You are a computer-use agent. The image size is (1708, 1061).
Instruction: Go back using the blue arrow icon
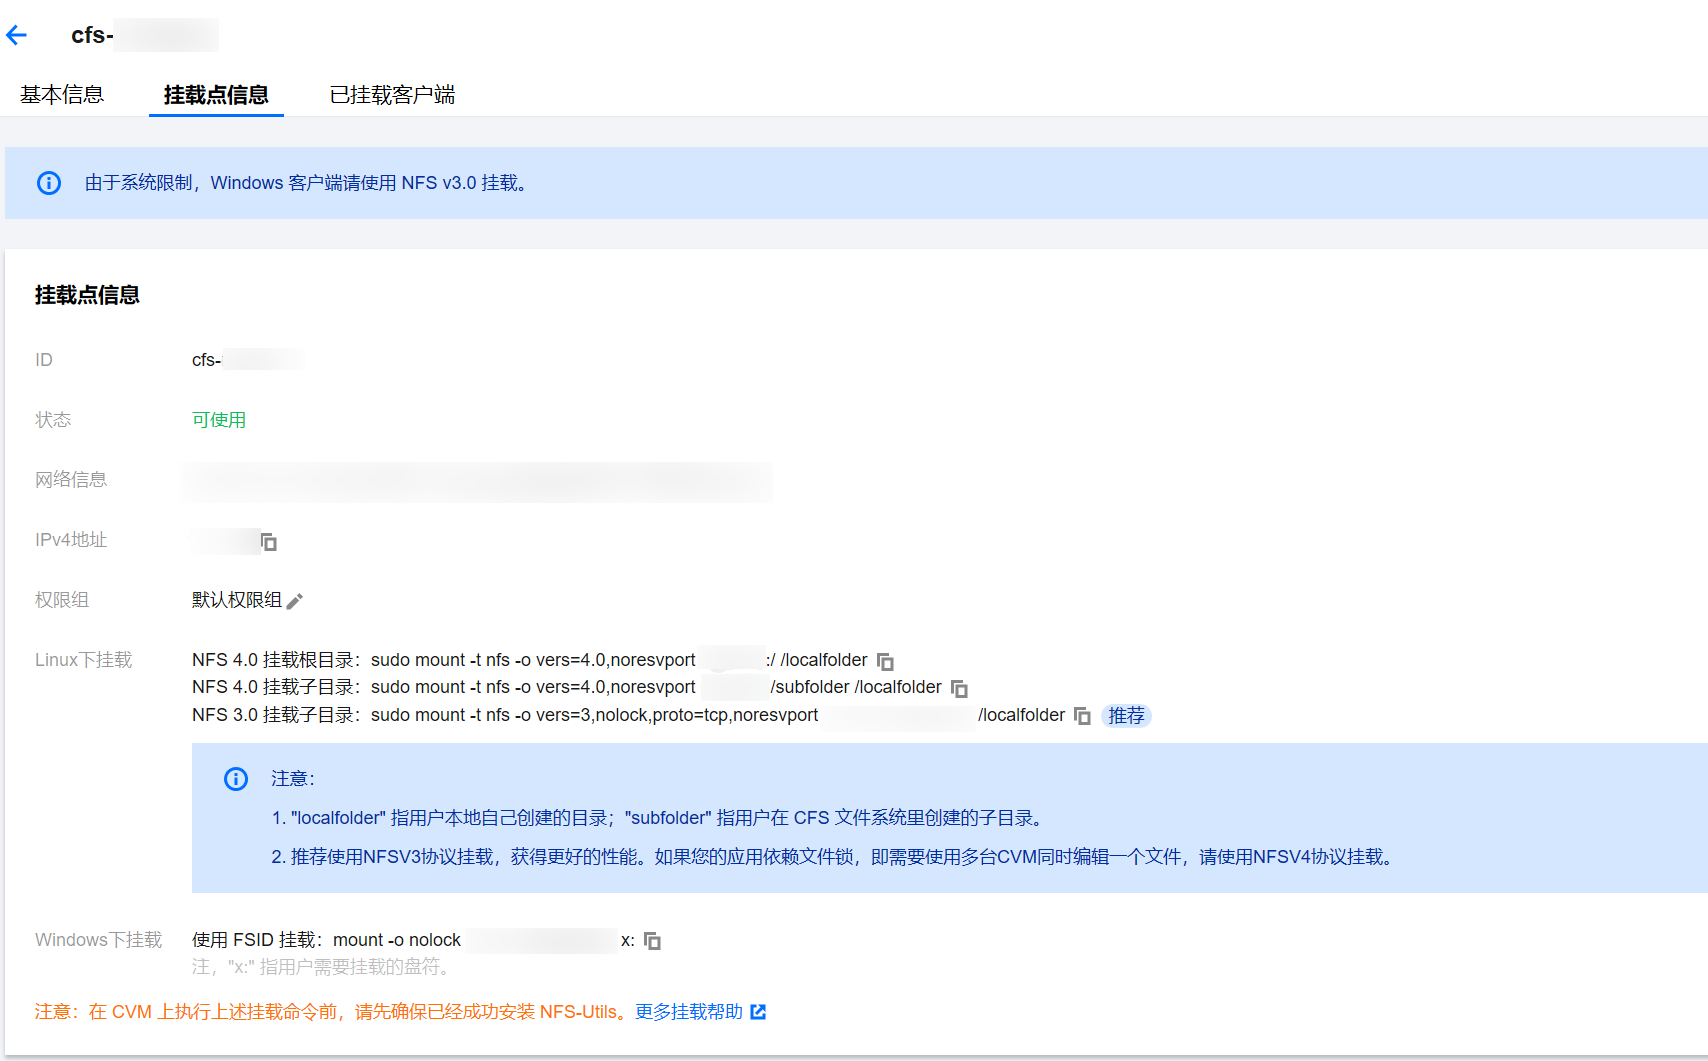click(x=16, y=36)
